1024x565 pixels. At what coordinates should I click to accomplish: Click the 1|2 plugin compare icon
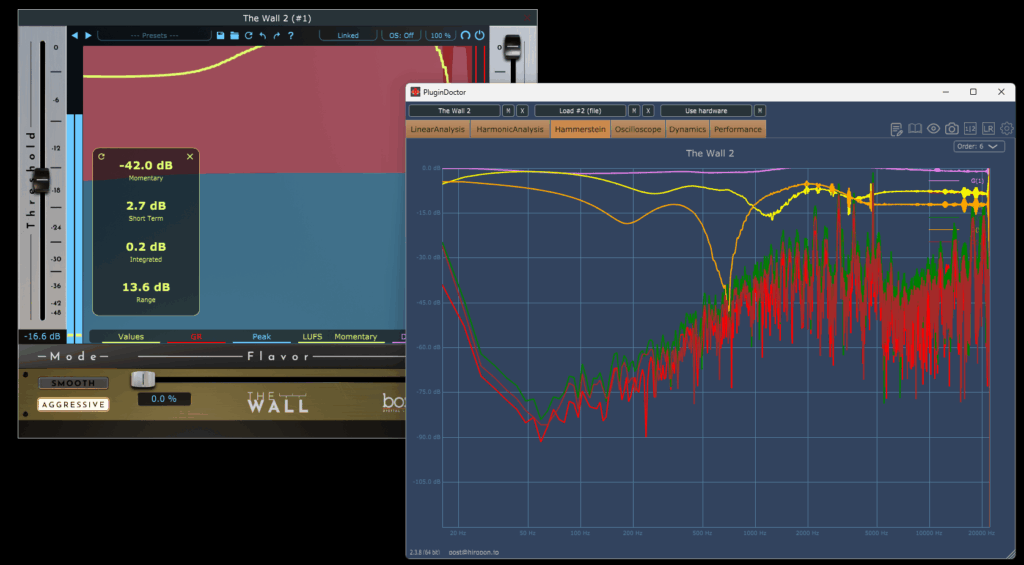970,129
